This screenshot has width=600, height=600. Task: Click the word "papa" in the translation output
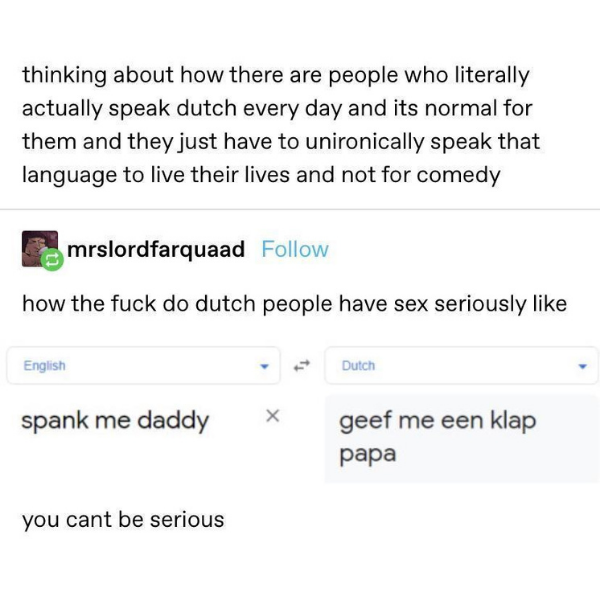click(368, 453)
